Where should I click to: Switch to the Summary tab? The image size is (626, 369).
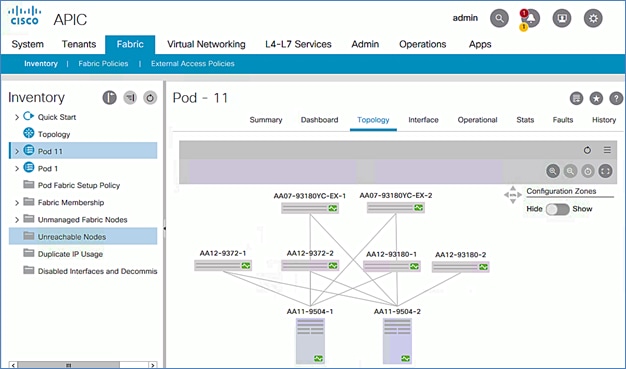(x=266, y=120)
